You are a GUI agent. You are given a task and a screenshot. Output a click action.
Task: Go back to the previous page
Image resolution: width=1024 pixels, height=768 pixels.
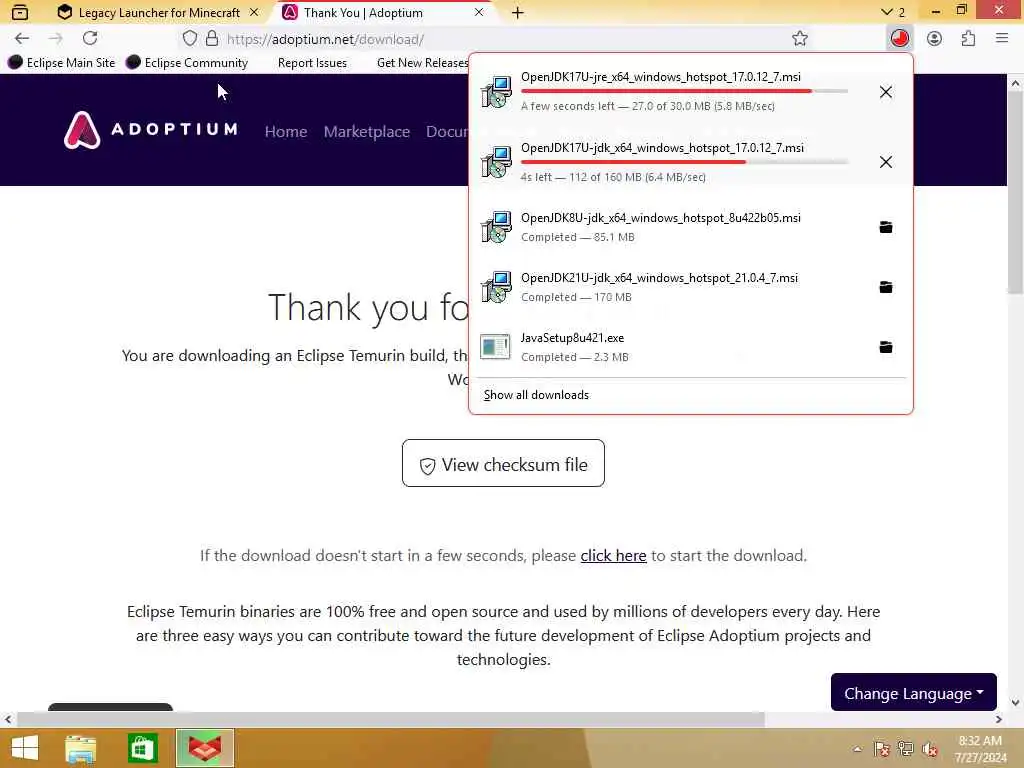pyautogui.click(x=22, y=39)
